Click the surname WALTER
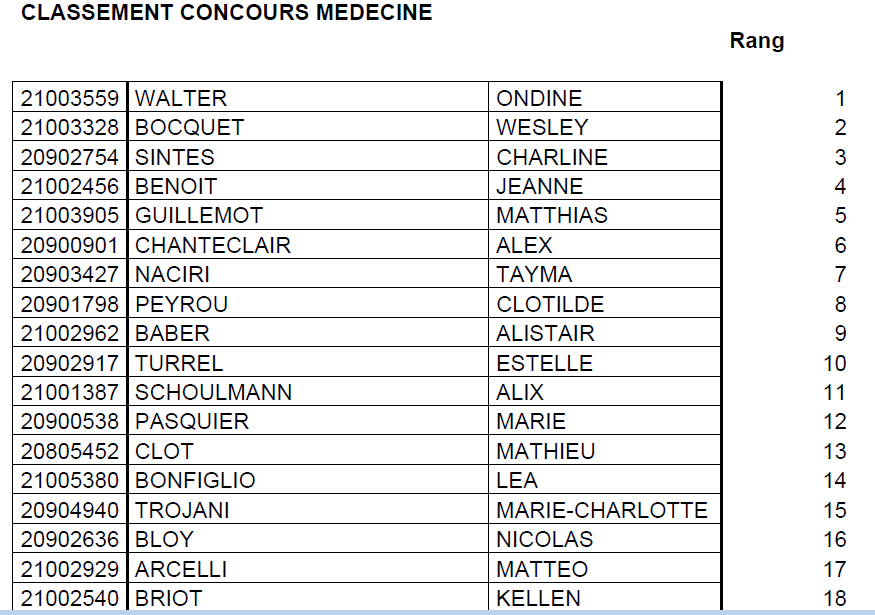The width and height of the screenshot is (875, 615). pyautogui.click(x=181, y=98)
